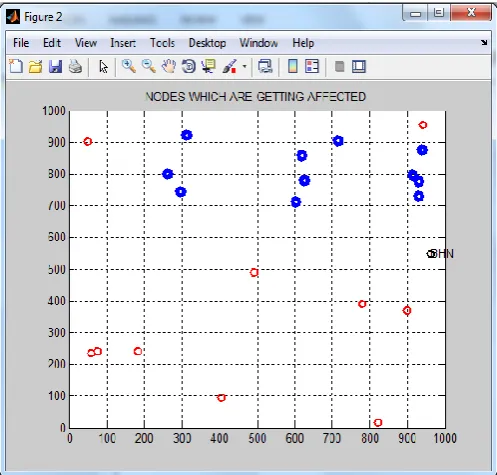Open the File menu
The height and width of the screenshot is (475, 497).
21,43
